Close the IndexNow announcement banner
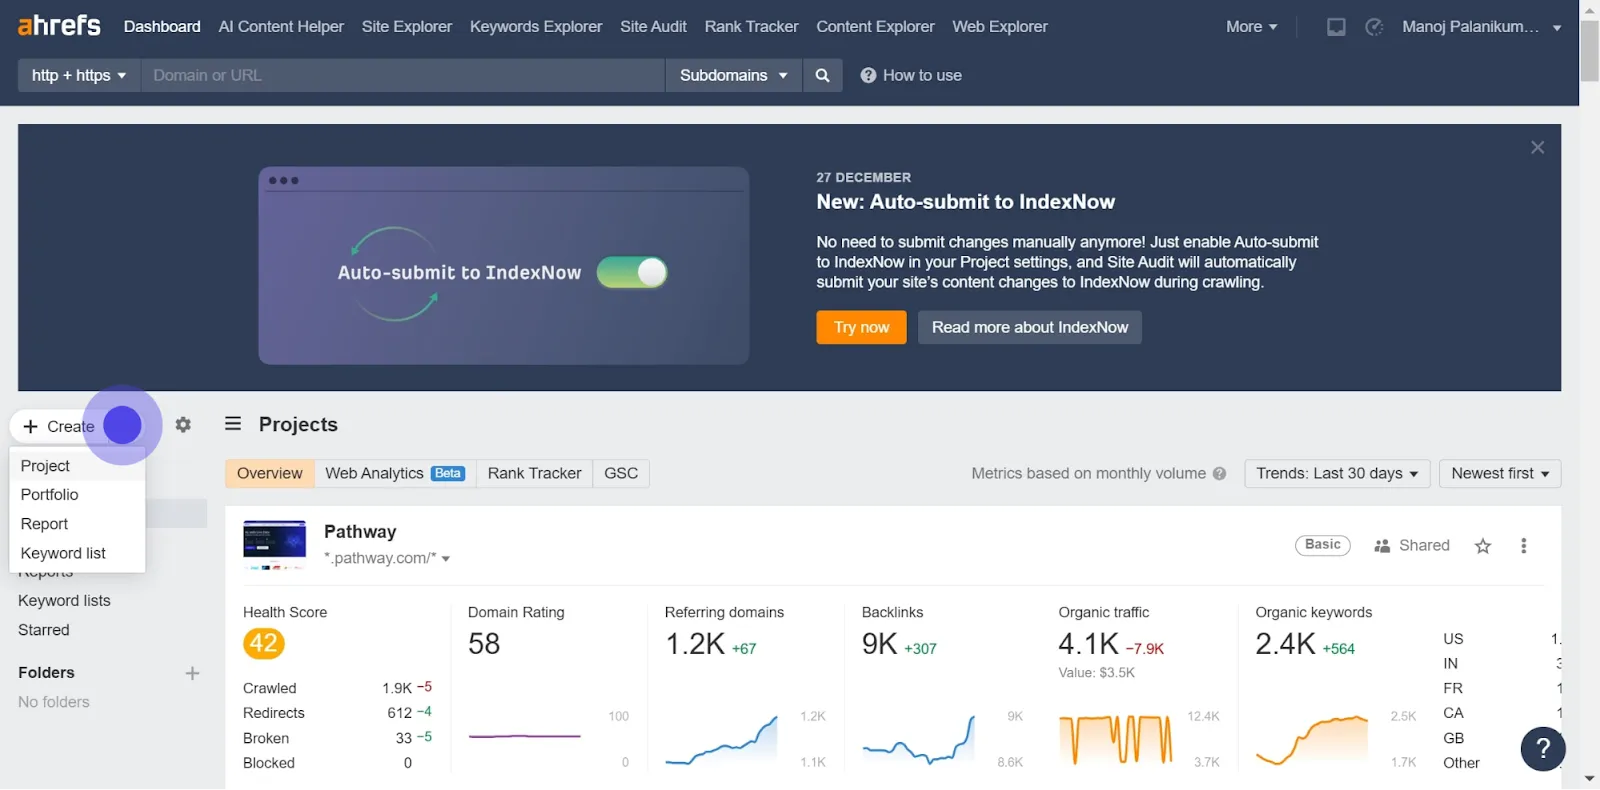The height and width of the screenshot is (790, 1600). (1537, 148)
